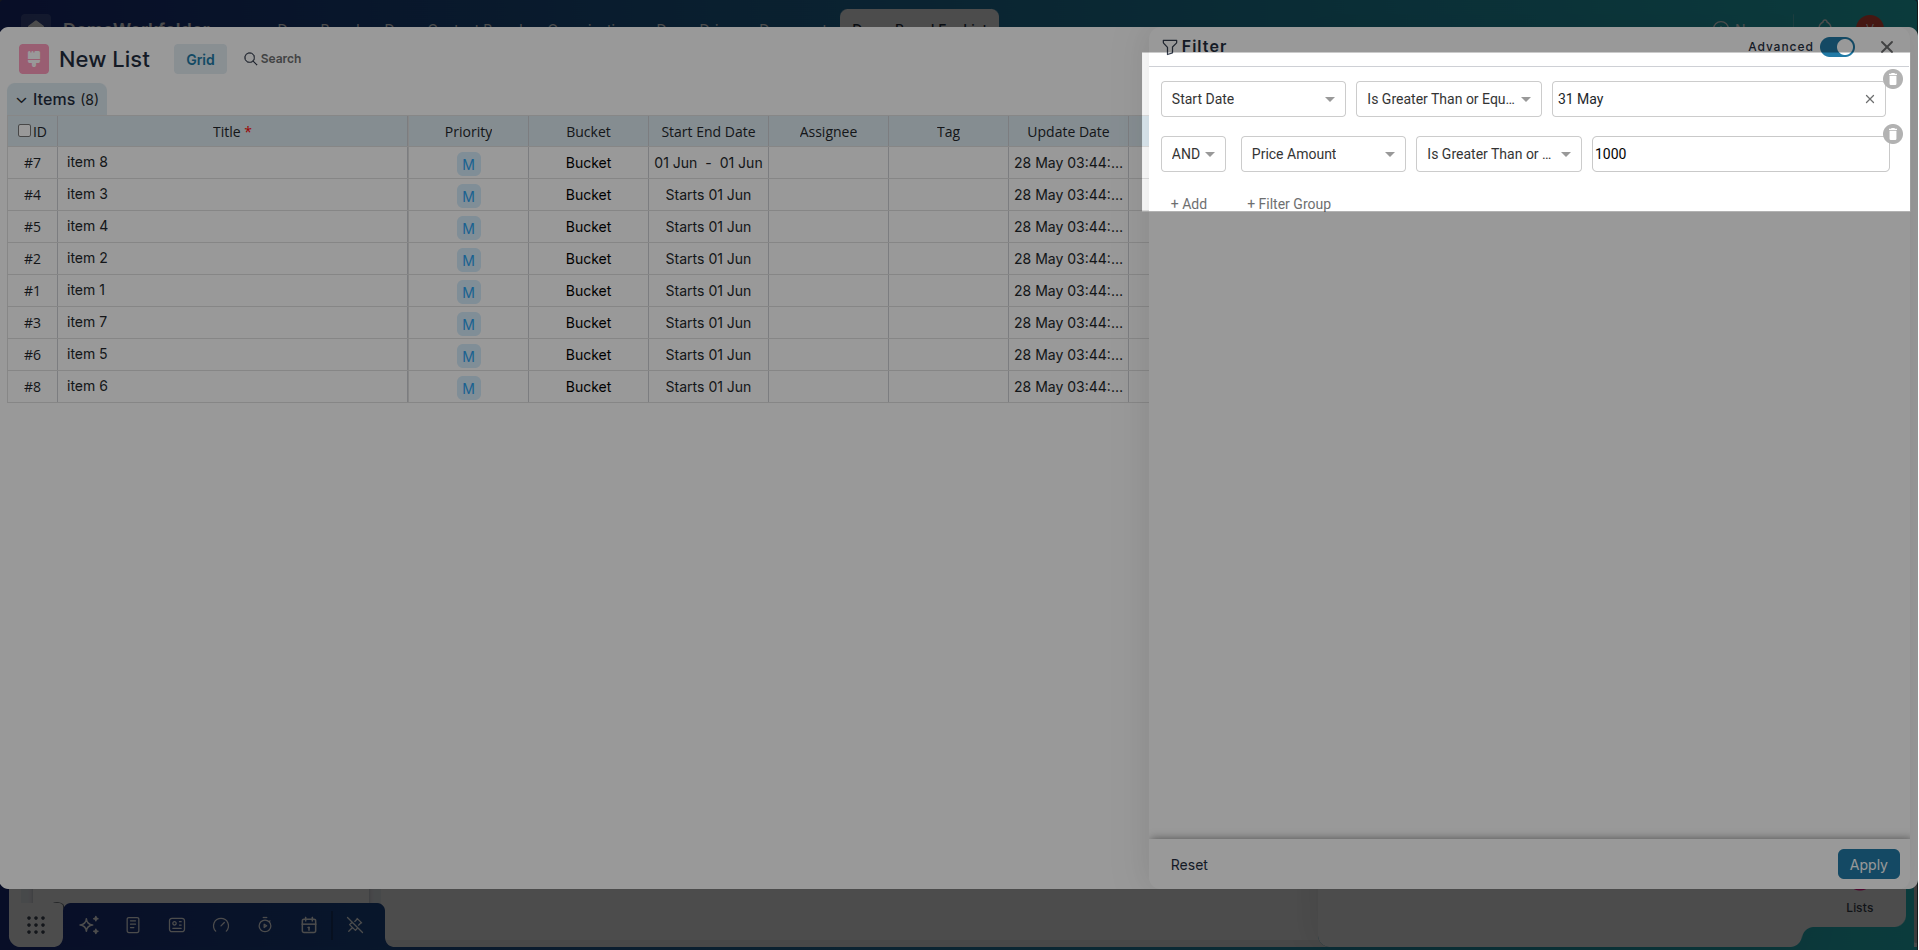Open the AND logic dropdown
1919x950 pixels.
tap(1193, 154)
